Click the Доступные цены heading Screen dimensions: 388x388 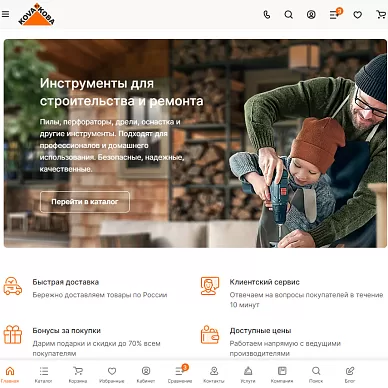pyautogui.click(x=260, y=331)
